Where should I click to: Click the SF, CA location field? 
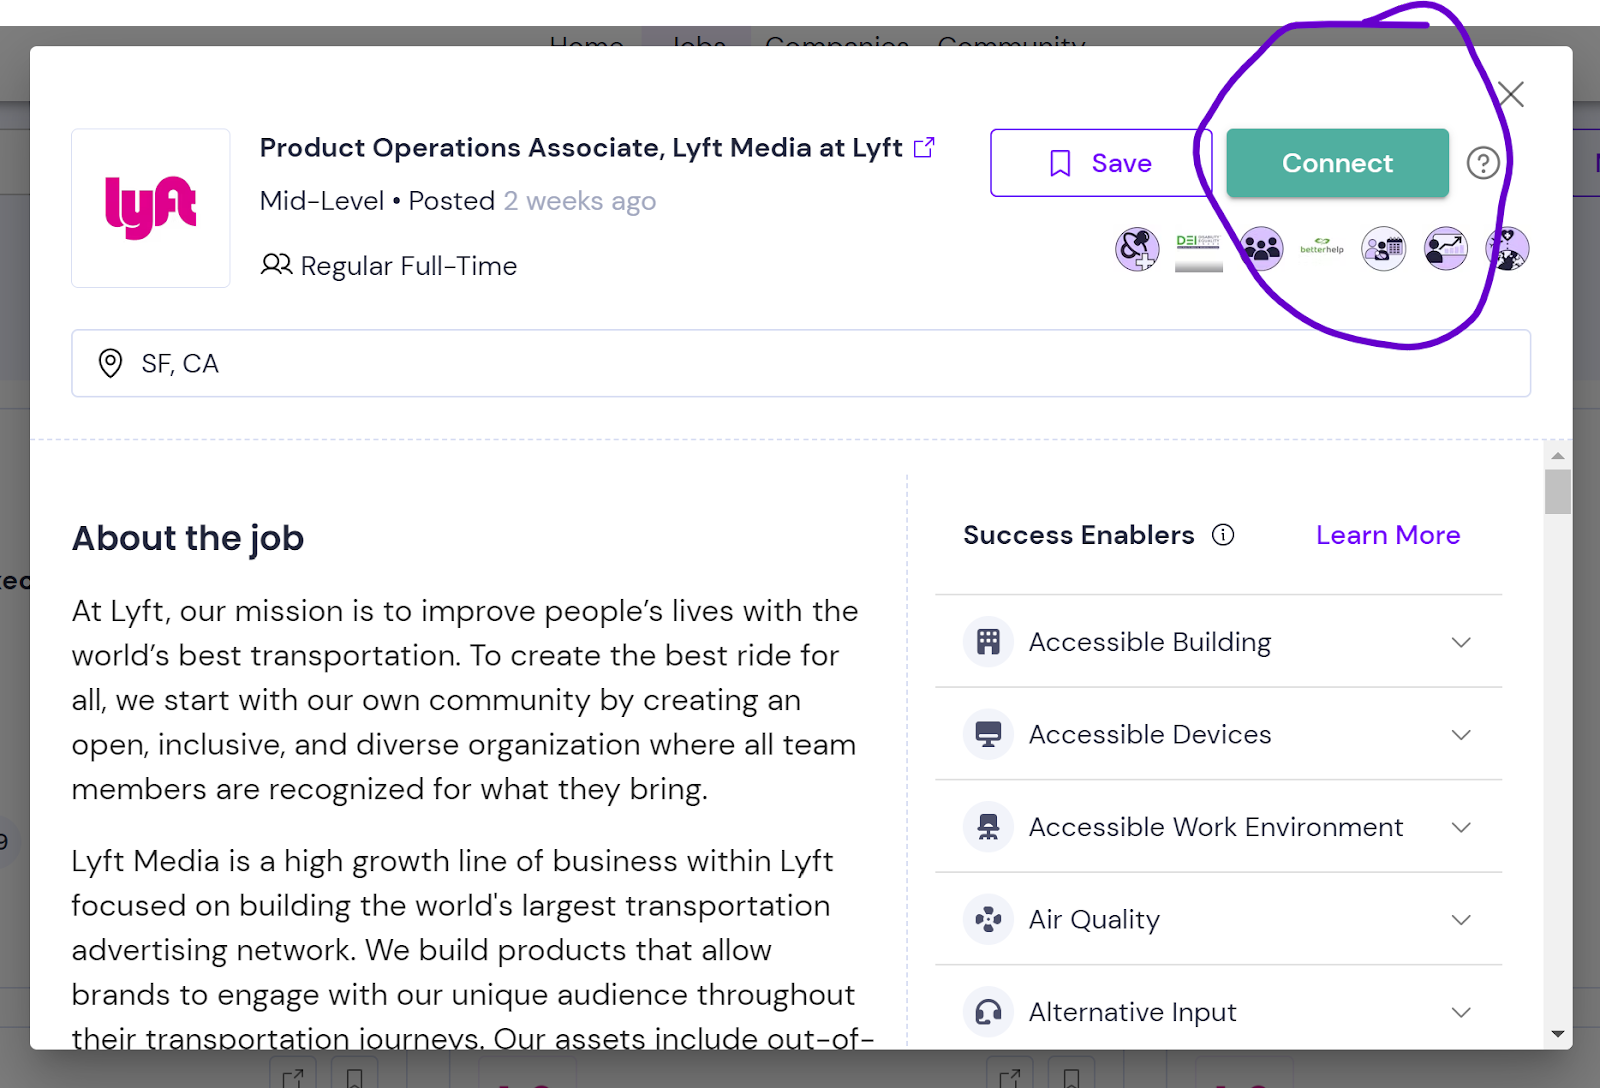pos(800,363)
